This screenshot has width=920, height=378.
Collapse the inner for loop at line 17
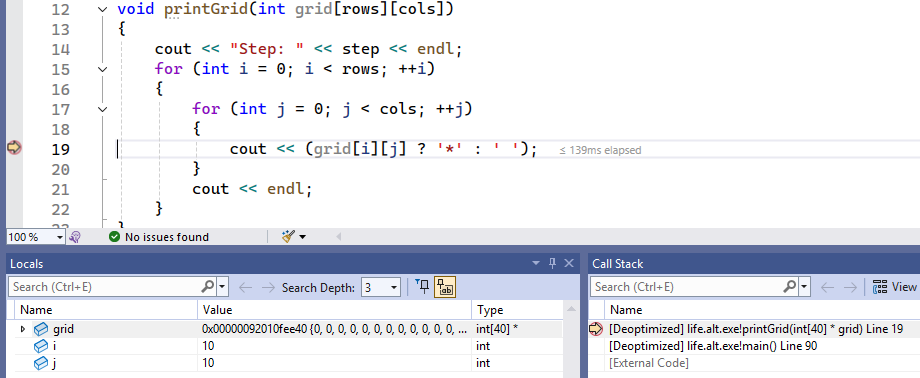(x=103, y=109)
